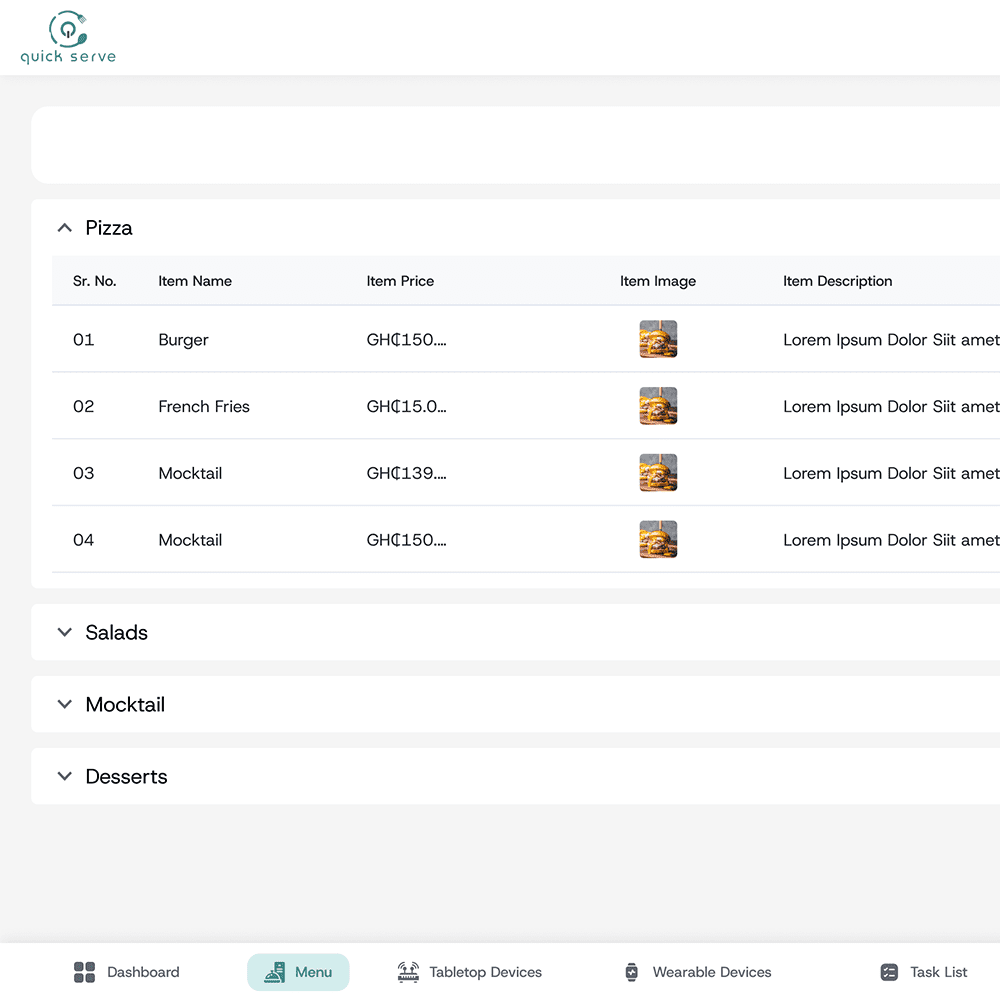Open the French Fries image thumbnail

658,406
